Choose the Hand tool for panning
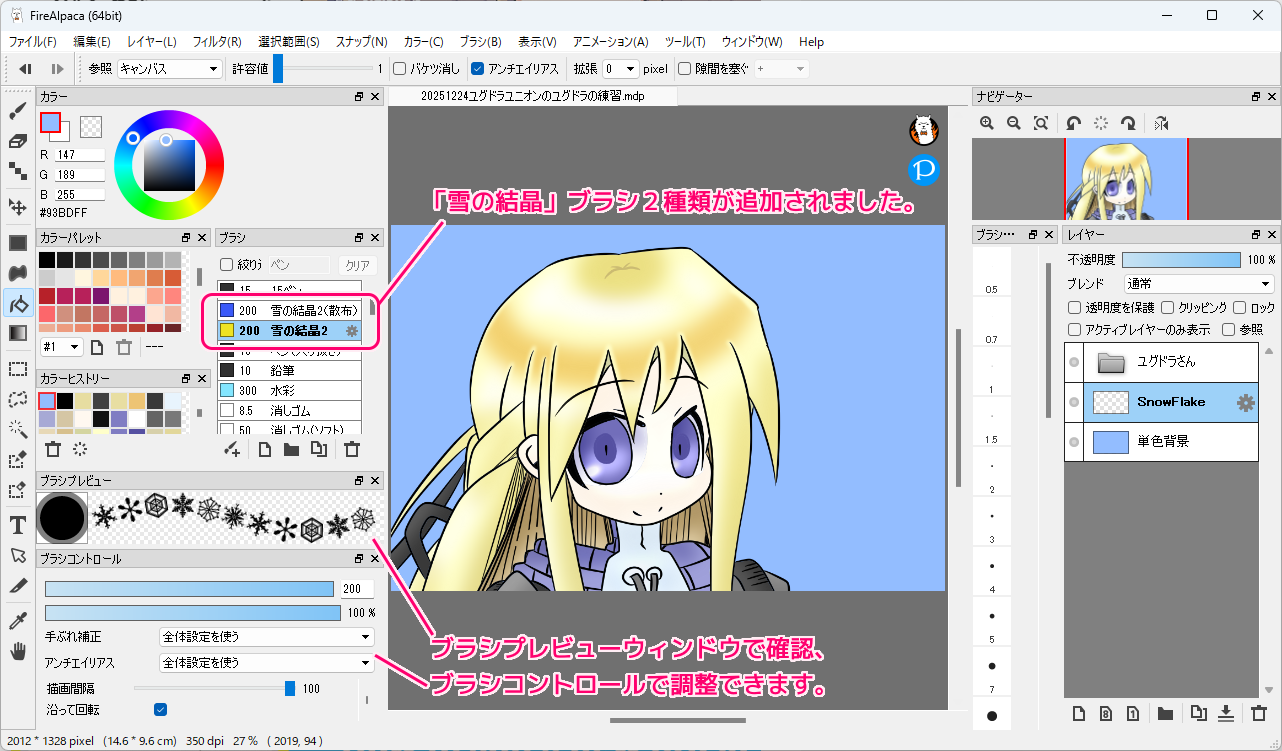 coord(17,652)
